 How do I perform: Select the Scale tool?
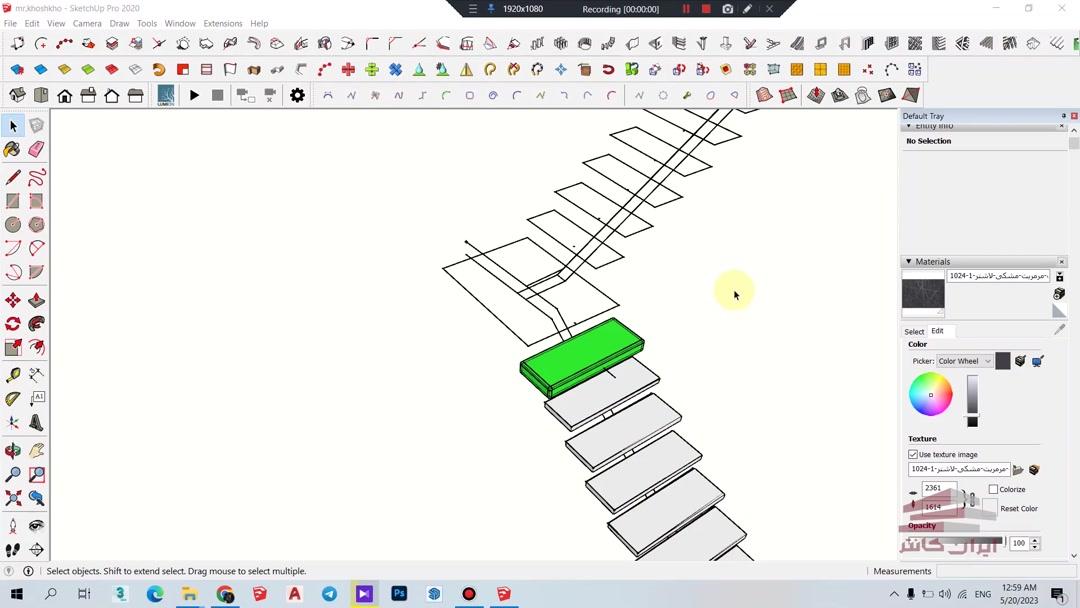(12, 348)
